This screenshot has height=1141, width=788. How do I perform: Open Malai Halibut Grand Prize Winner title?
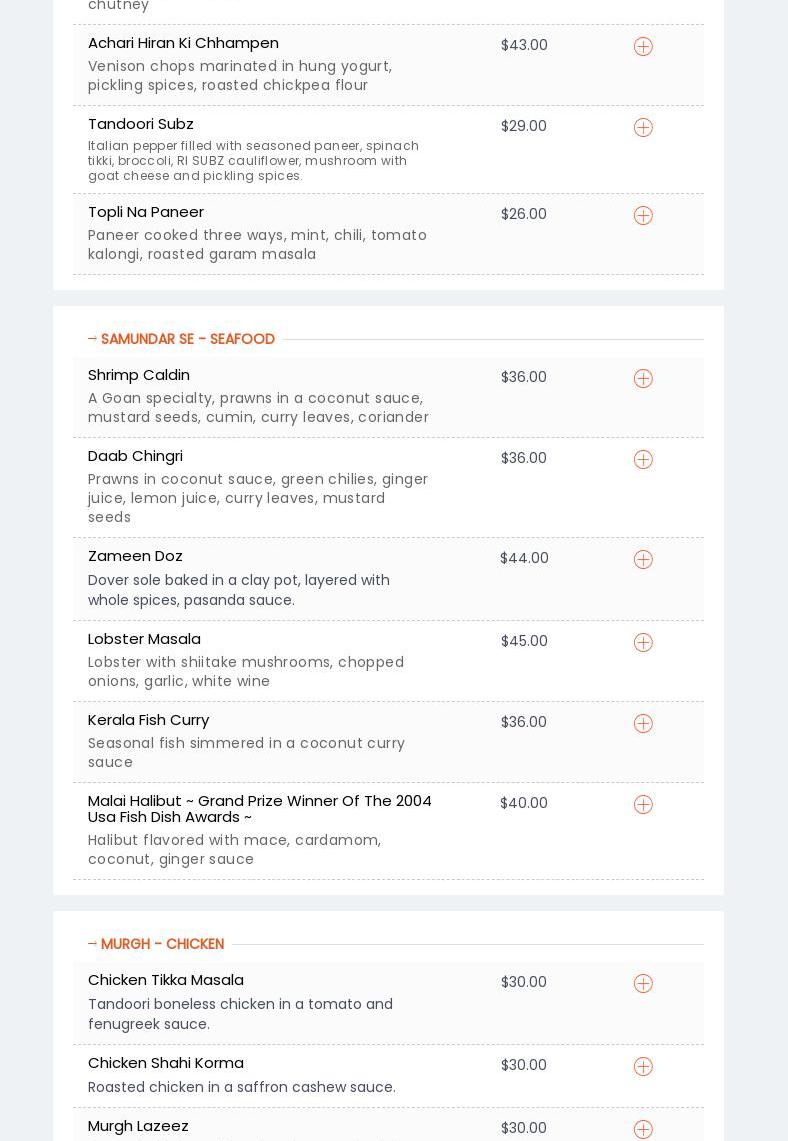click(259, 809)
